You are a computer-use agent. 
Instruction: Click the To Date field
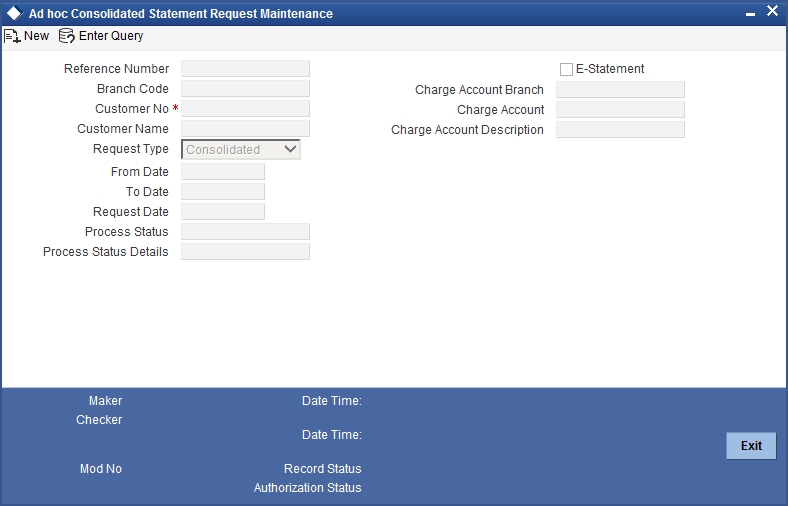(x=223, y=192)
